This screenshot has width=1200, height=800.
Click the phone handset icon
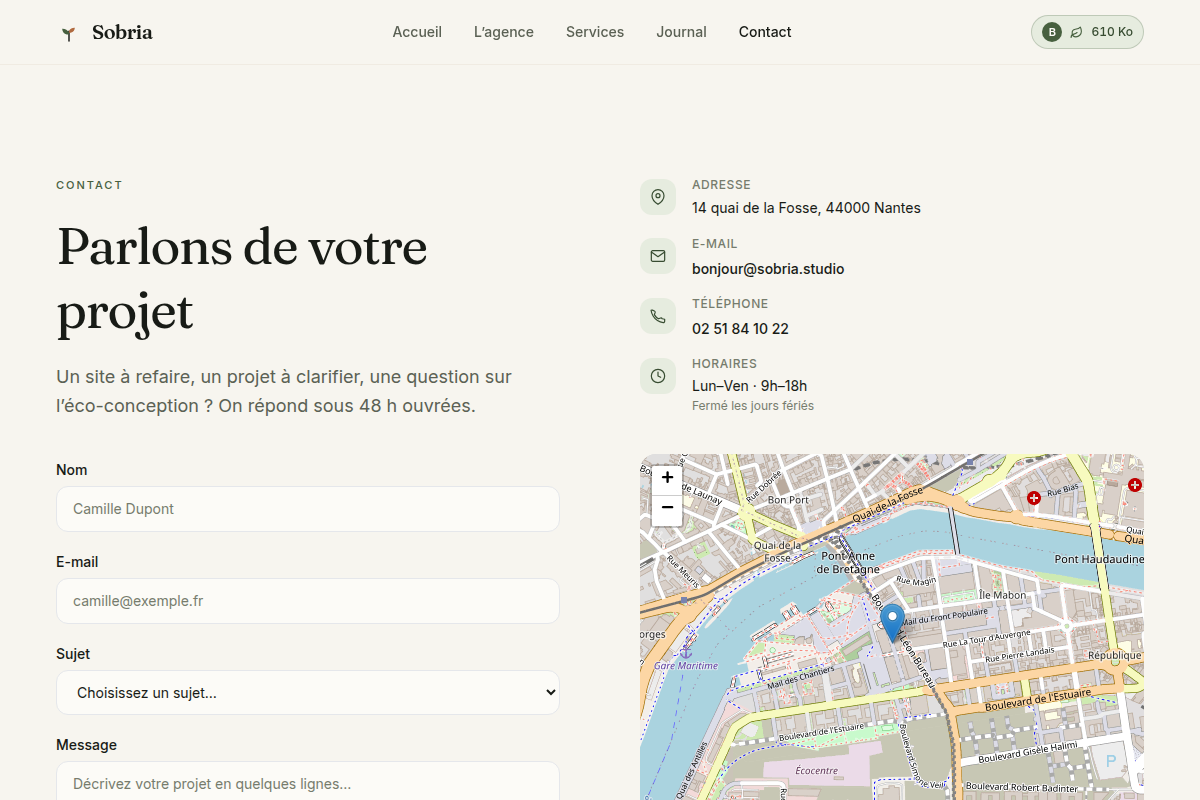(x=658, y=316)
